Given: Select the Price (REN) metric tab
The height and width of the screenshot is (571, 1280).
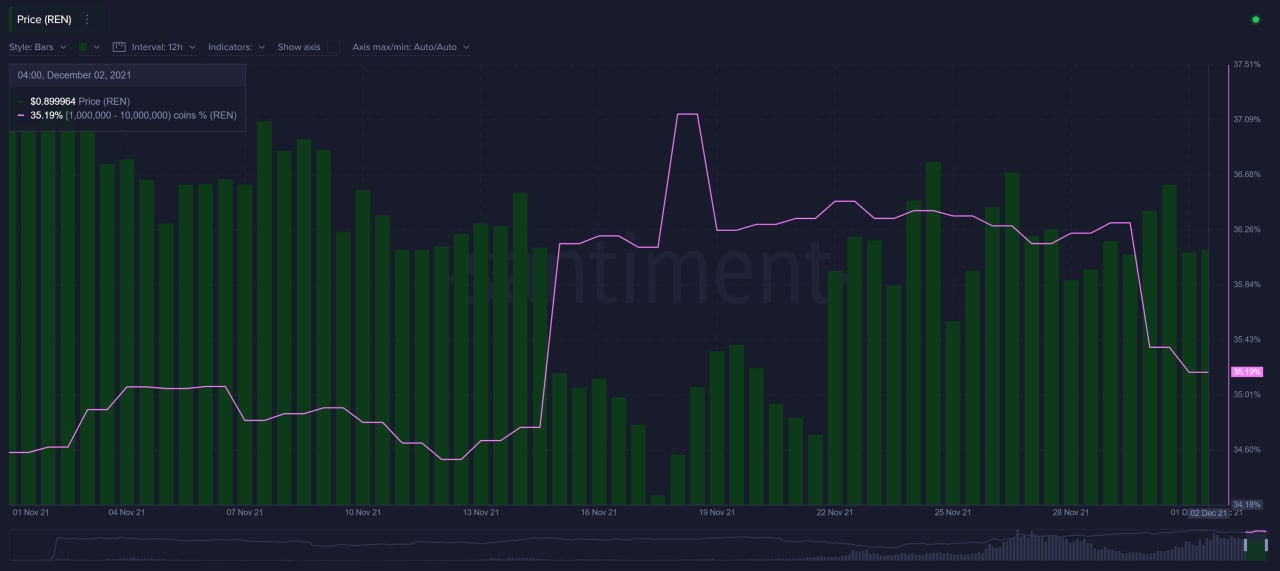Looking at the screenshot, I should (43, 19).
